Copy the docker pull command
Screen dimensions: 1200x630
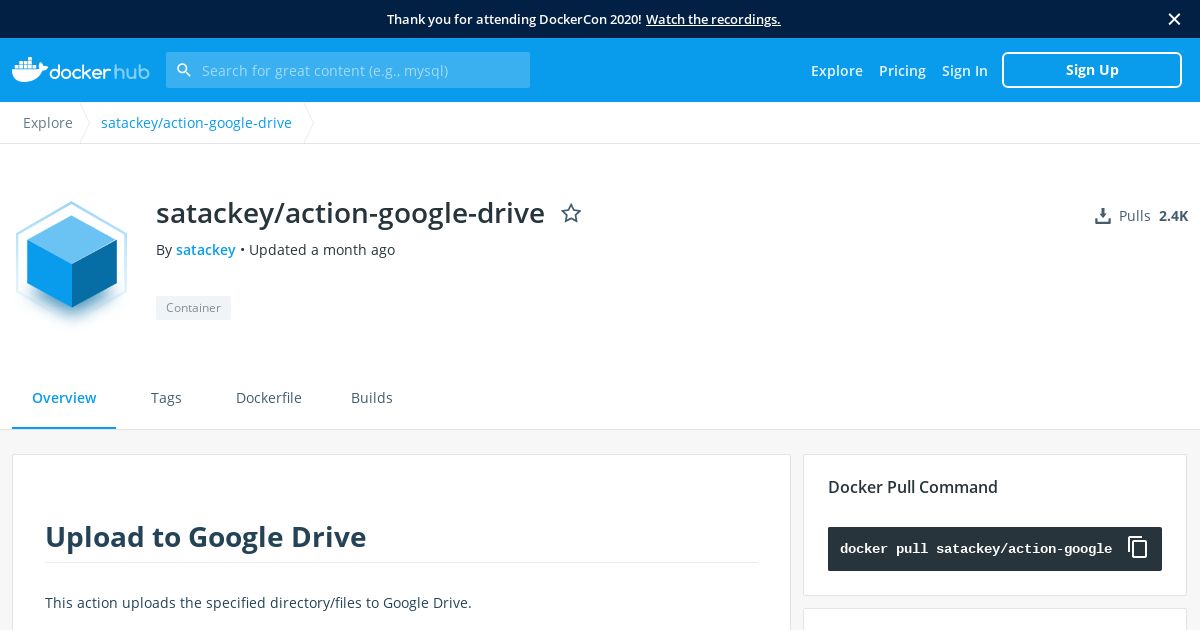pos(1138,548)
